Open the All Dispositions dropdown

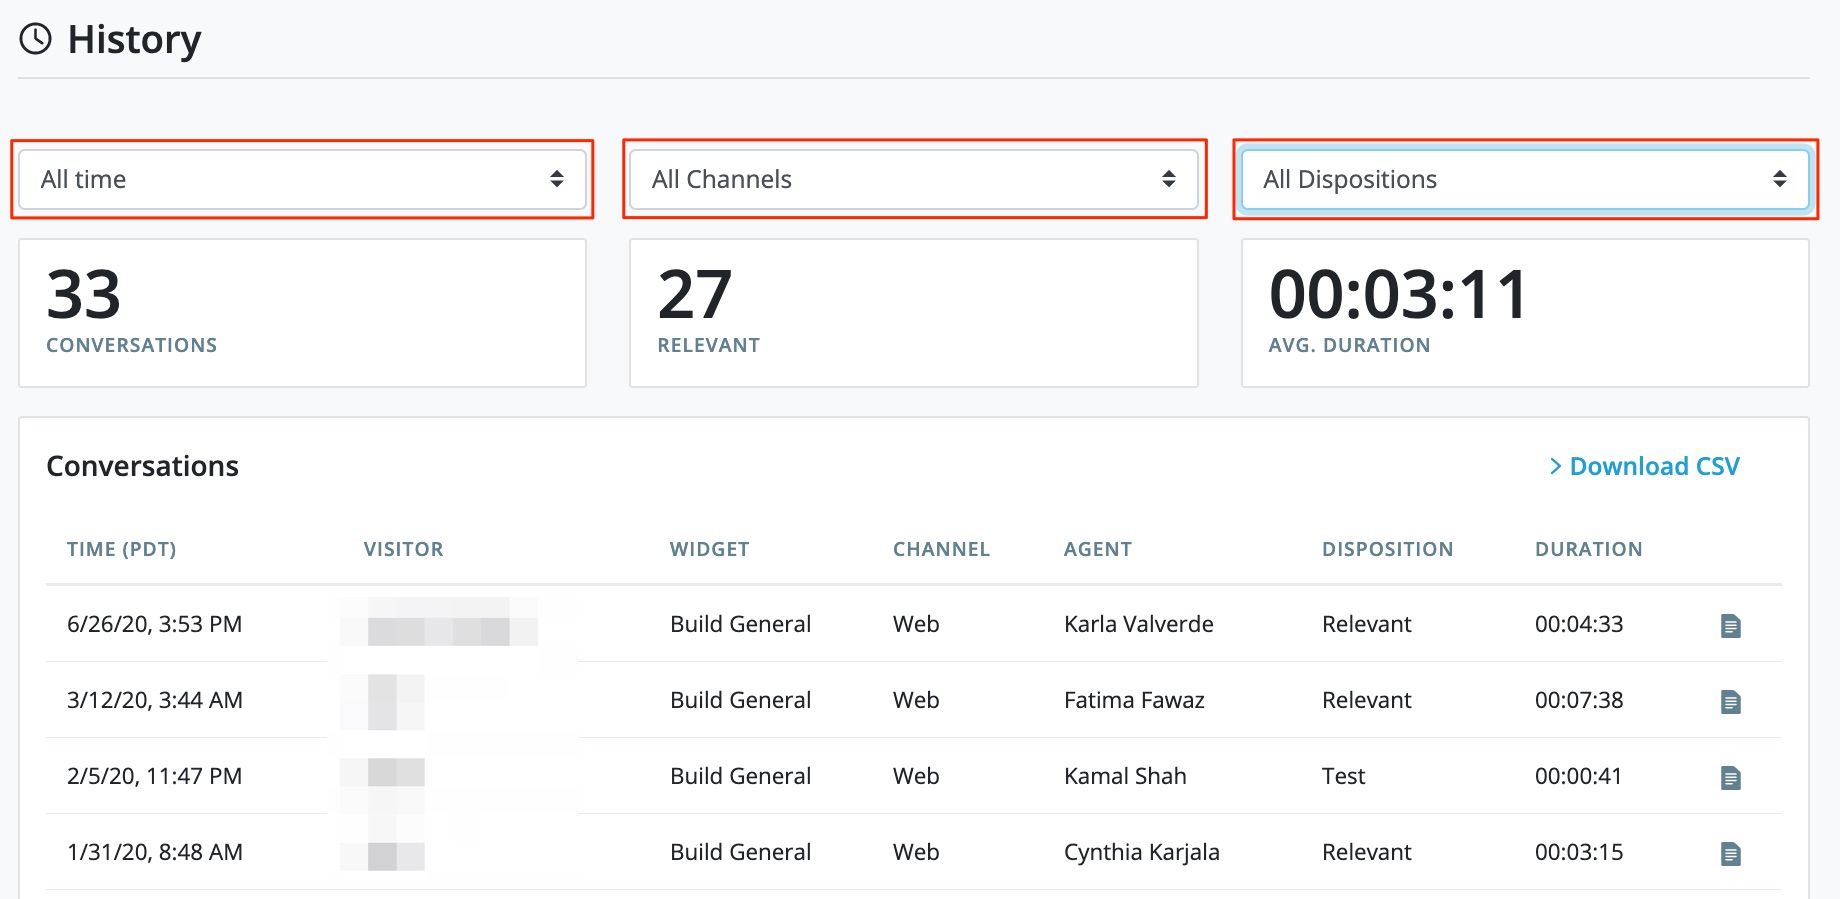click(x=1525, y=179)
